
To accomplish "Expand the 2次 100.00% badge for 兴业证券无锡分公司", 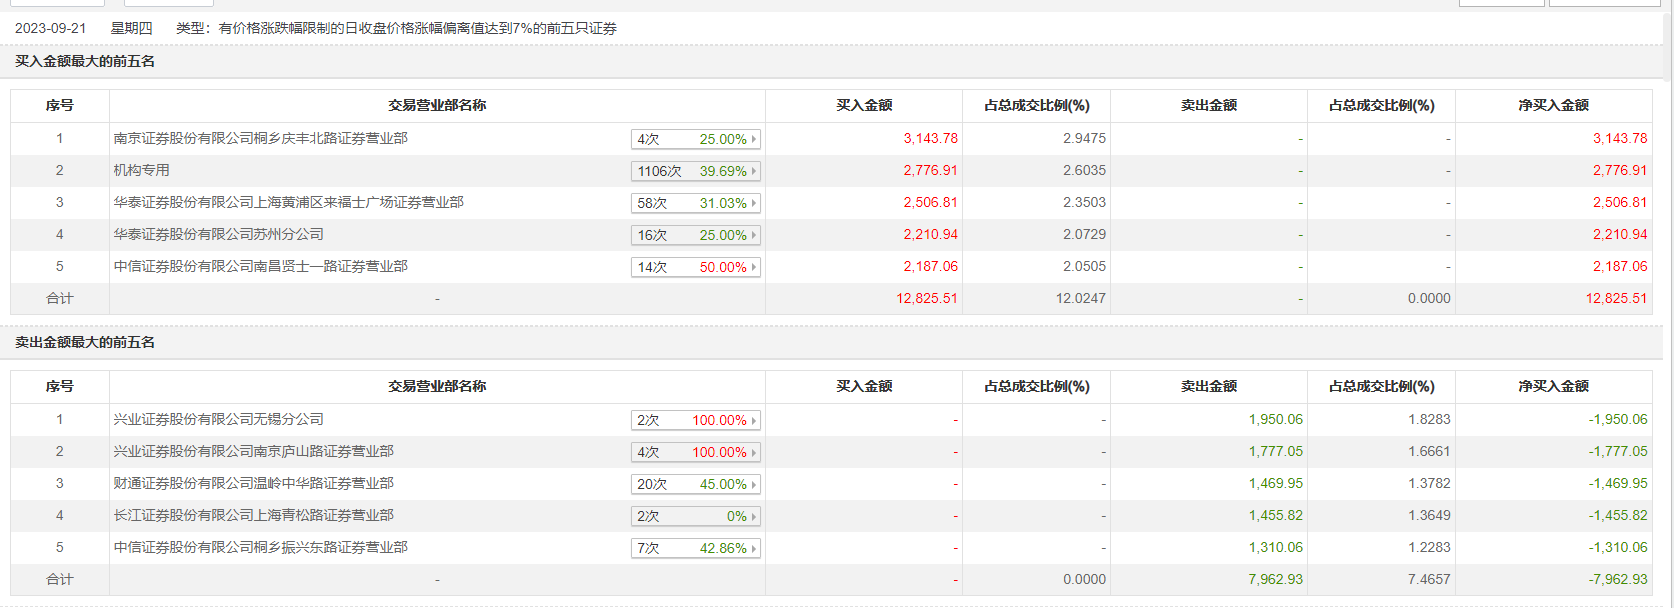I will (x=695, y=421).
